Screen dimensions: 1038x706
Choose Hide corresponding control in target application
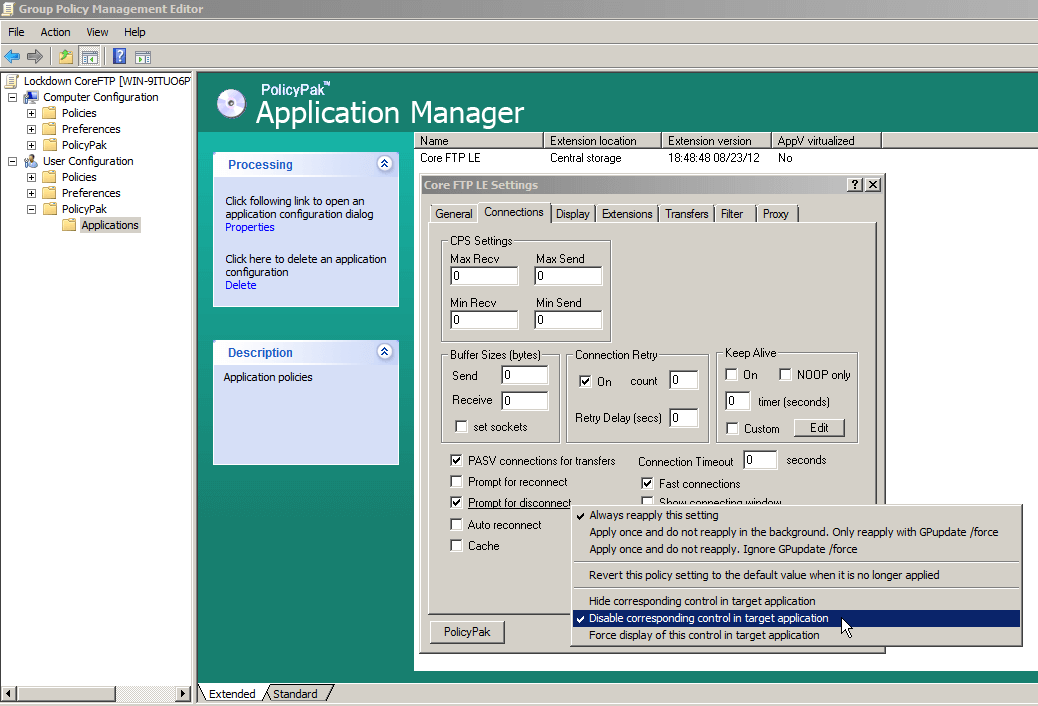[796, 601]
